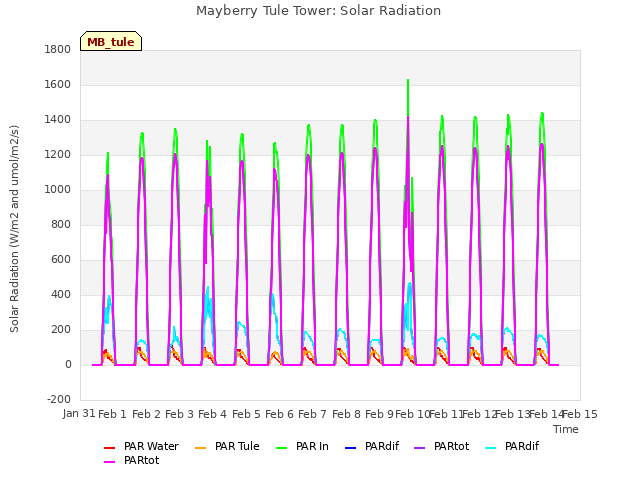Click the purple PARtot legend swatch

coord(420,448)
